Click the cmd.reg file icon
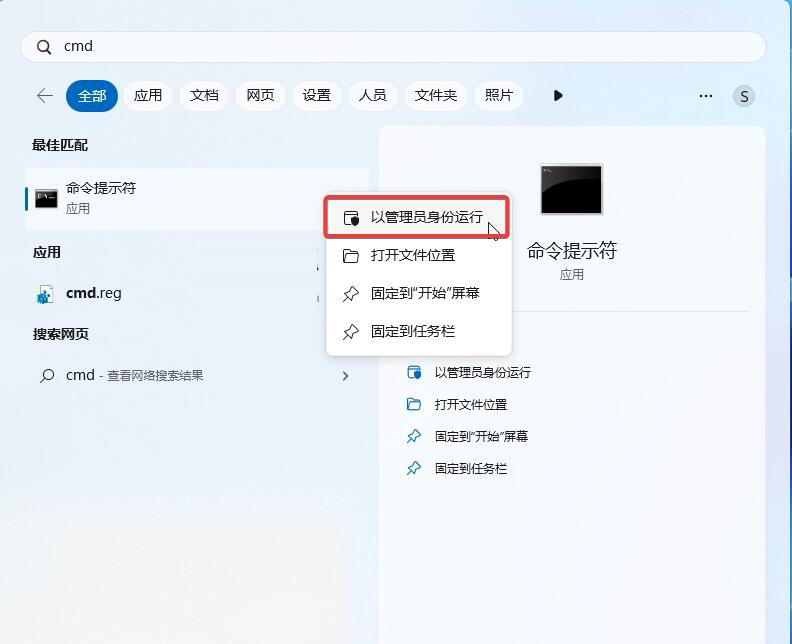The image size is (792, 644). point(45,294)
